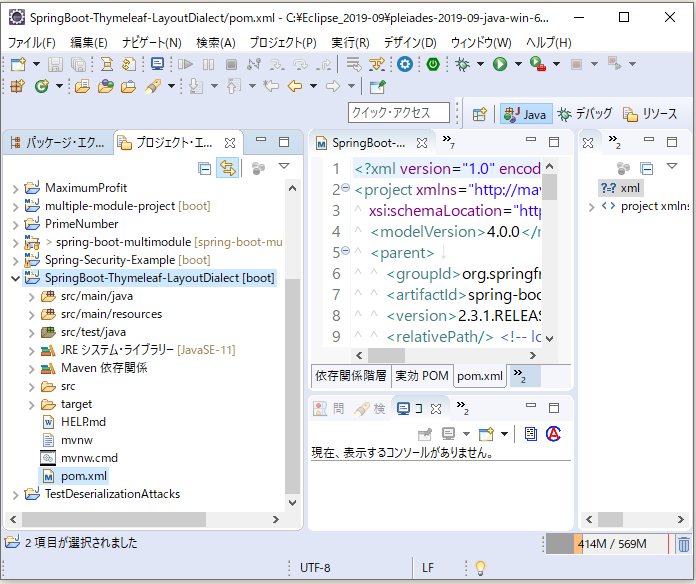Click Project Explorer vertical scrollbar thumb
This screenshot has height=584, width=696.
point(292,386)
